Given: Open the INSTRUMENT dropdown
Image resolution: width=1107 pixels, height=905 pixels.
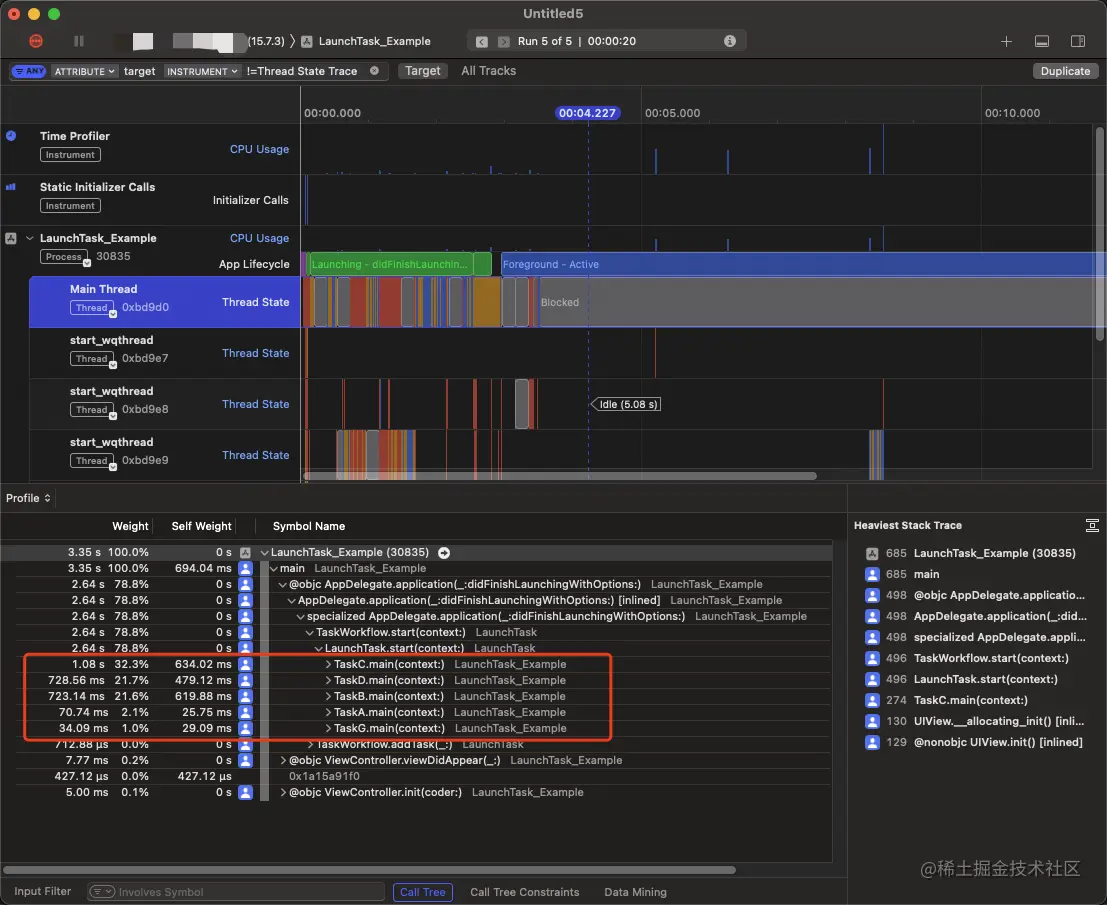Looking at the screenshot, I should pyautogui.click(x=201, y=71).
